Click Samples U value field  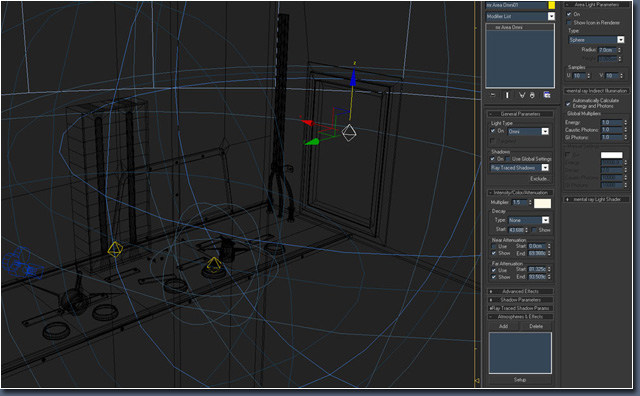[579, 76]
